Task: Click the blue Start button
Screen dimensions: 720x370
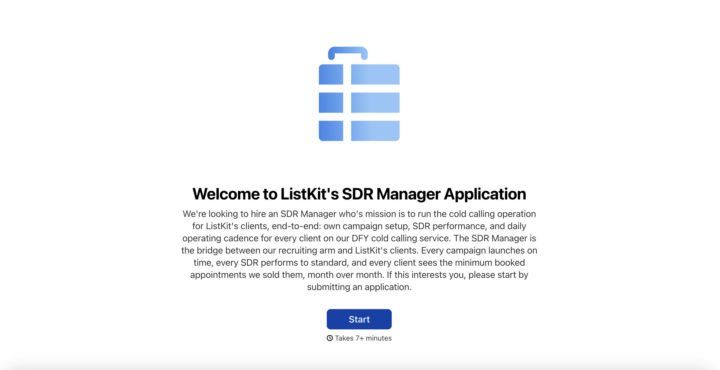Action: [359, 319]
